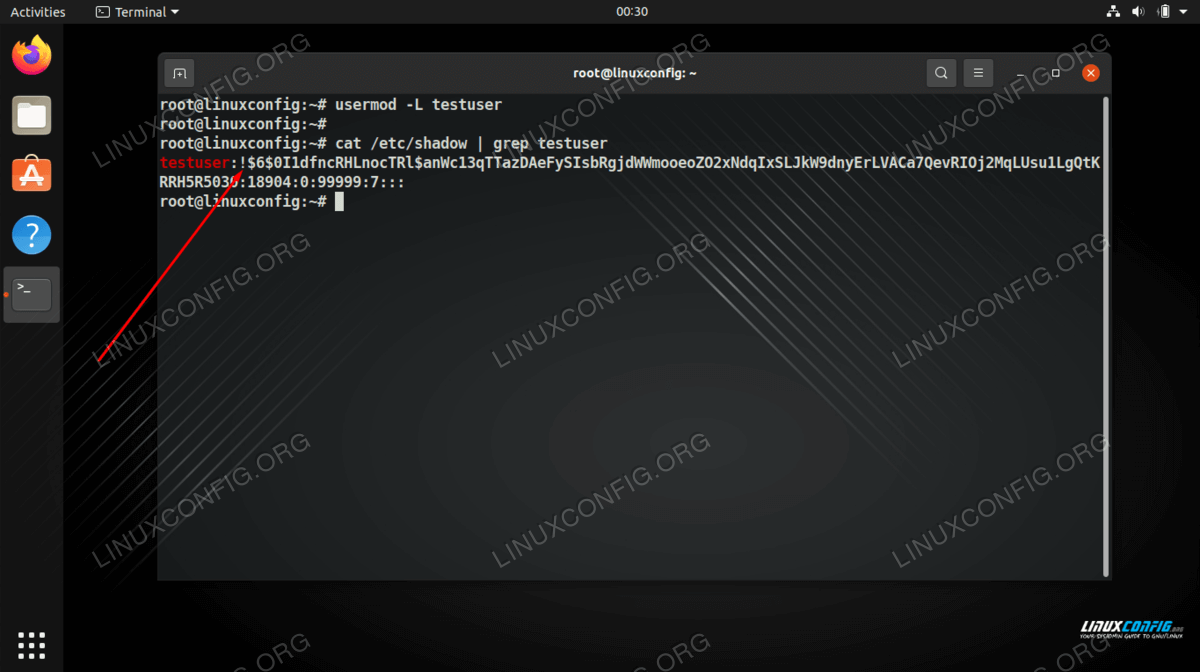This screenshot has height=672, width=1200.
Task: Open terminal hamburger menu
Action: [978, 73]
